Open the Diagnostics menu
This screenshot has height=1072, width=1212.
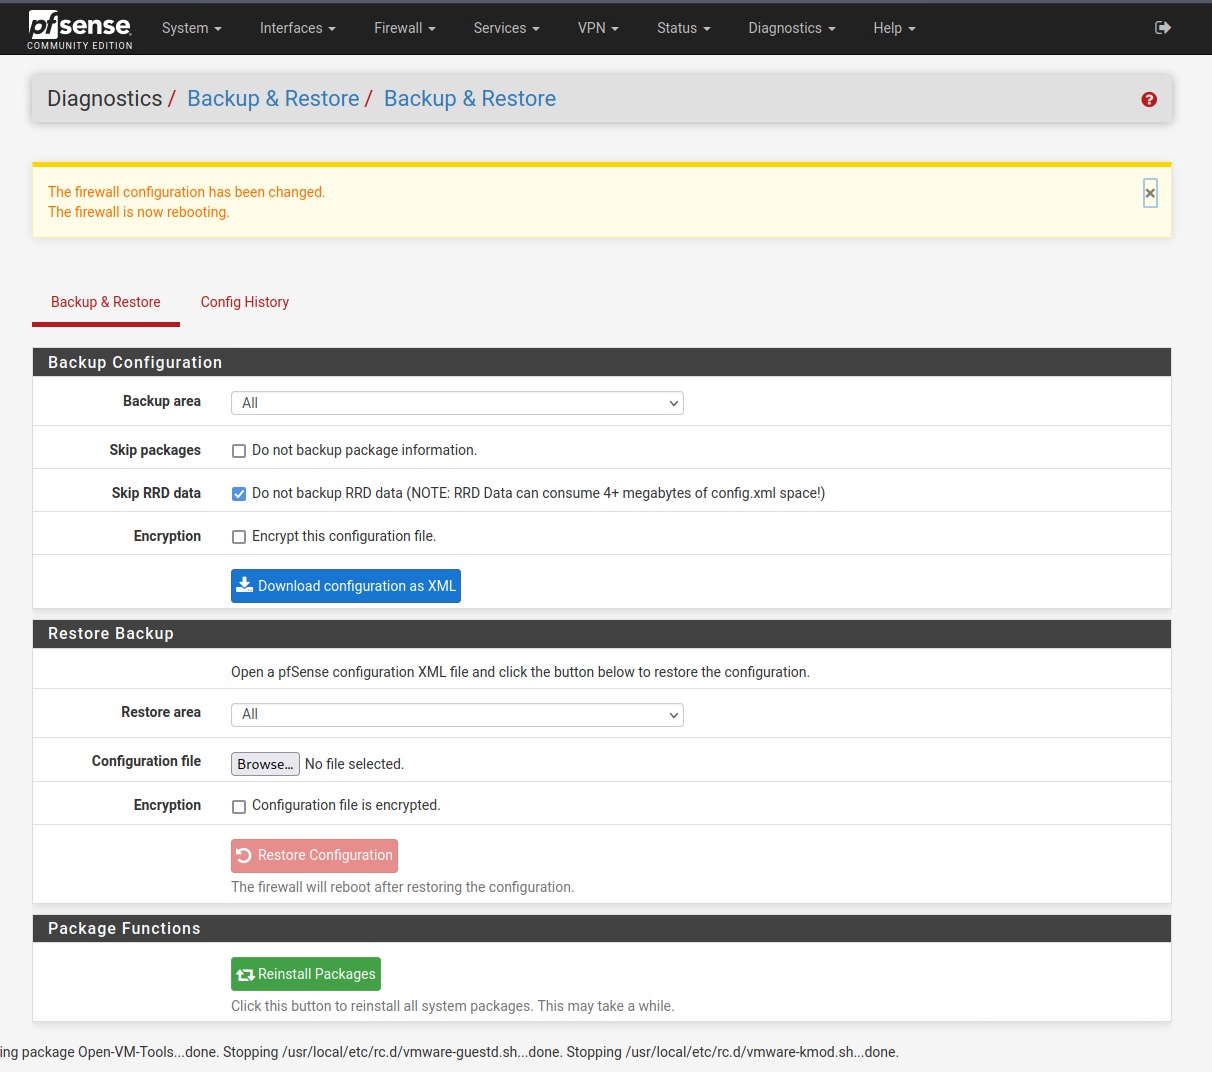(x=791, y=28)
